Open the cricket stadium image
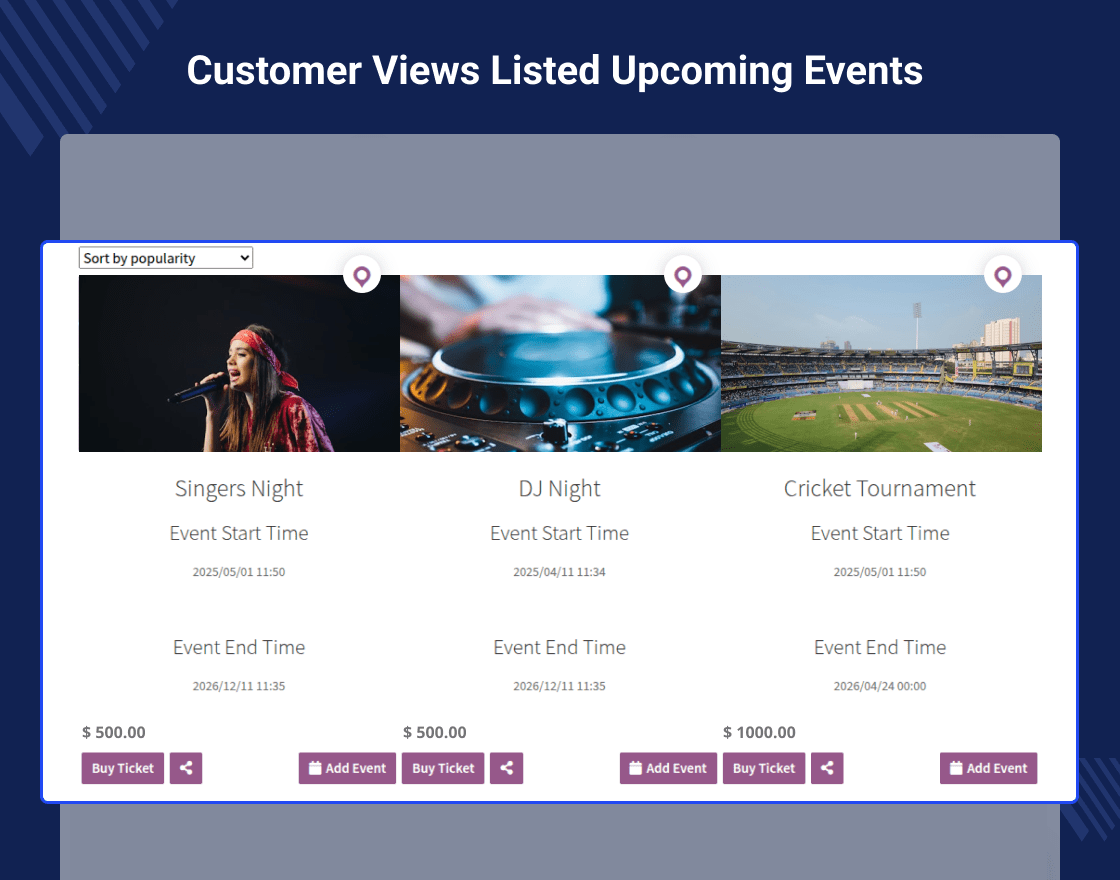The height and width of the screenshot is (880, 1120). [x=880, y=363]
